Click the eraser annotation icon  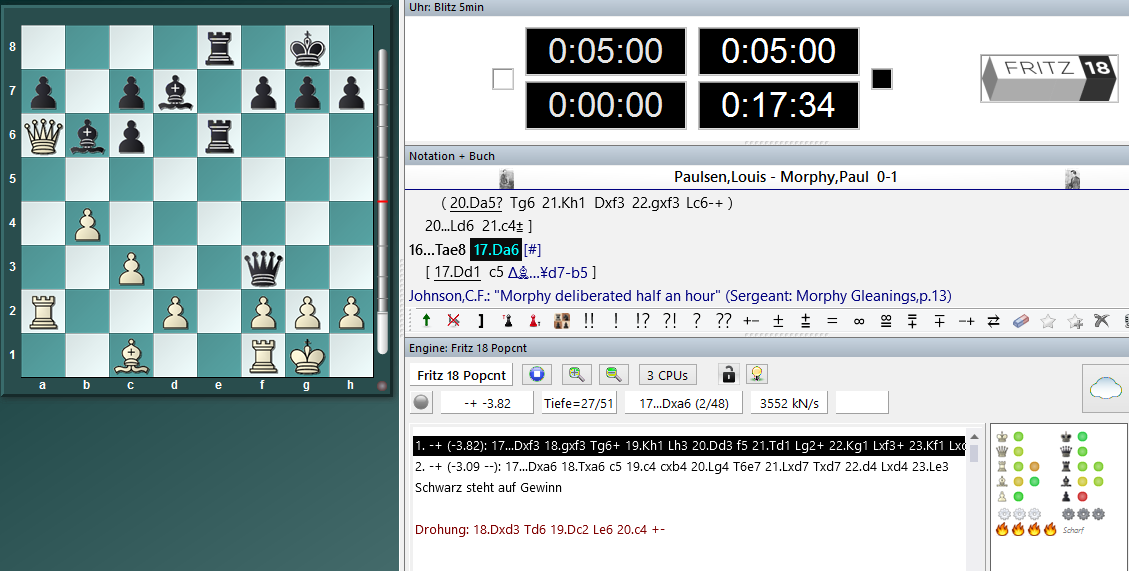point(1020,321)
